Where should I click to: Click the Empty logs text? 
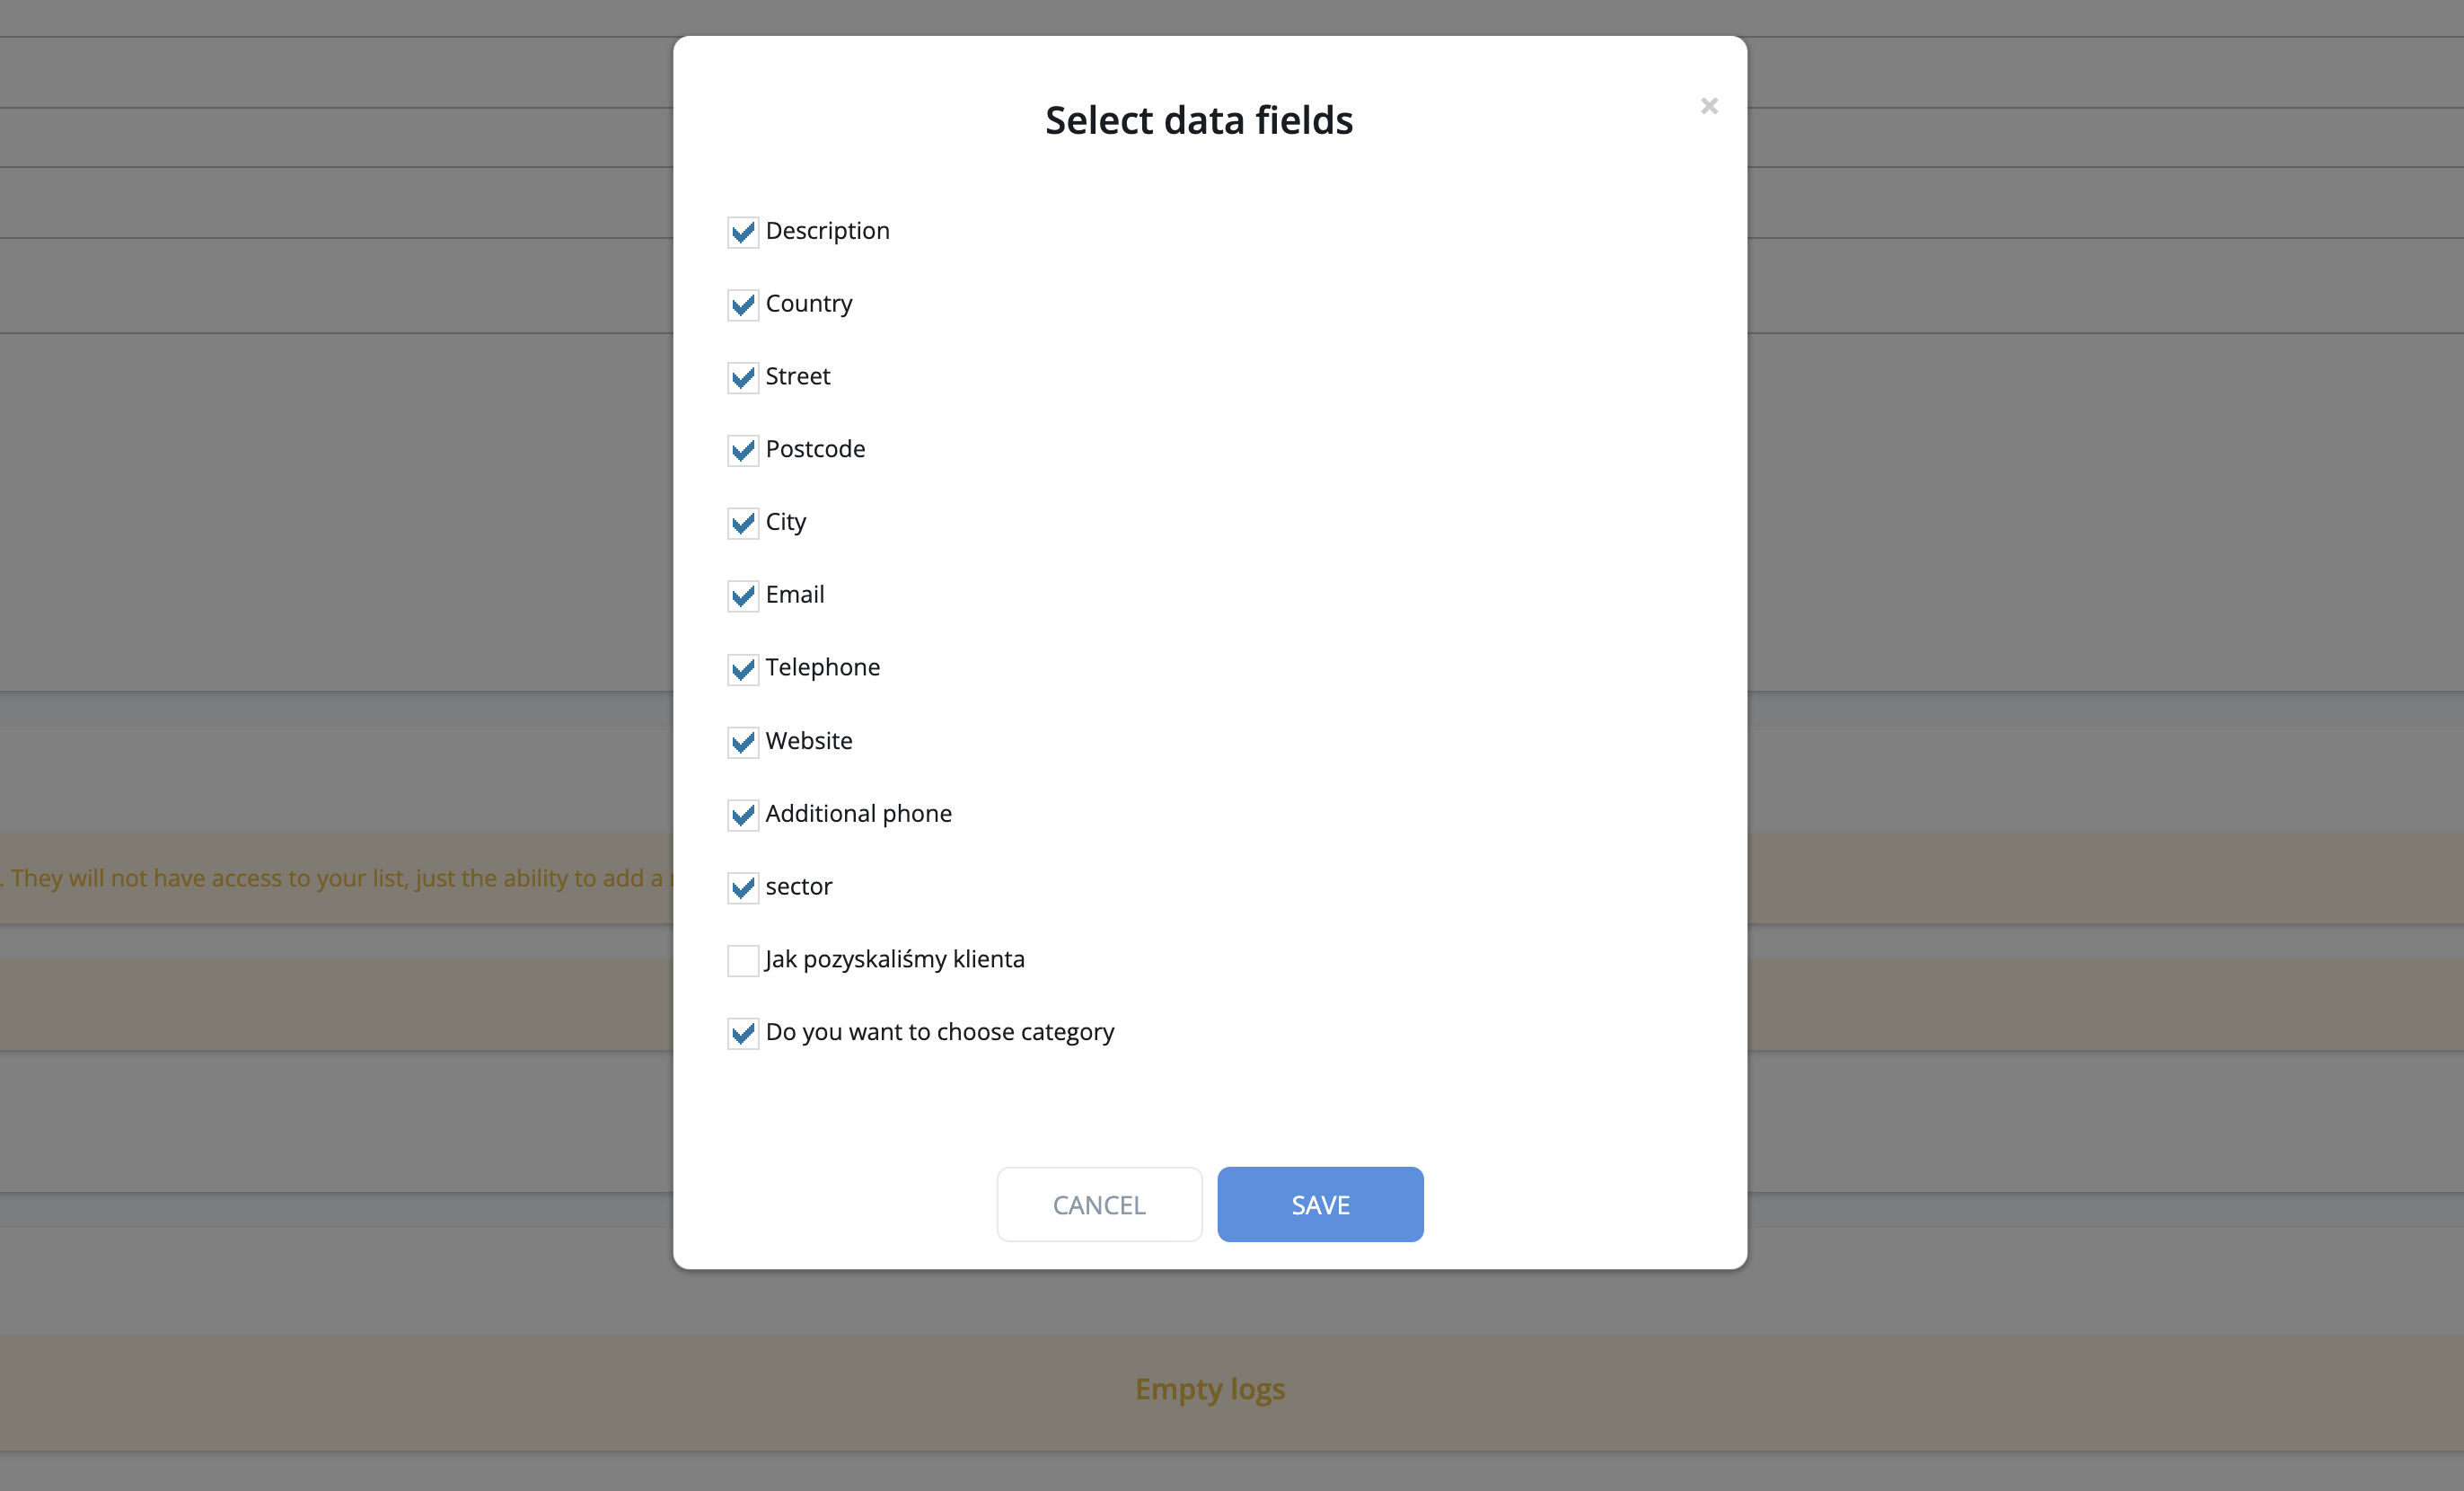[x=1210, y=1388]
